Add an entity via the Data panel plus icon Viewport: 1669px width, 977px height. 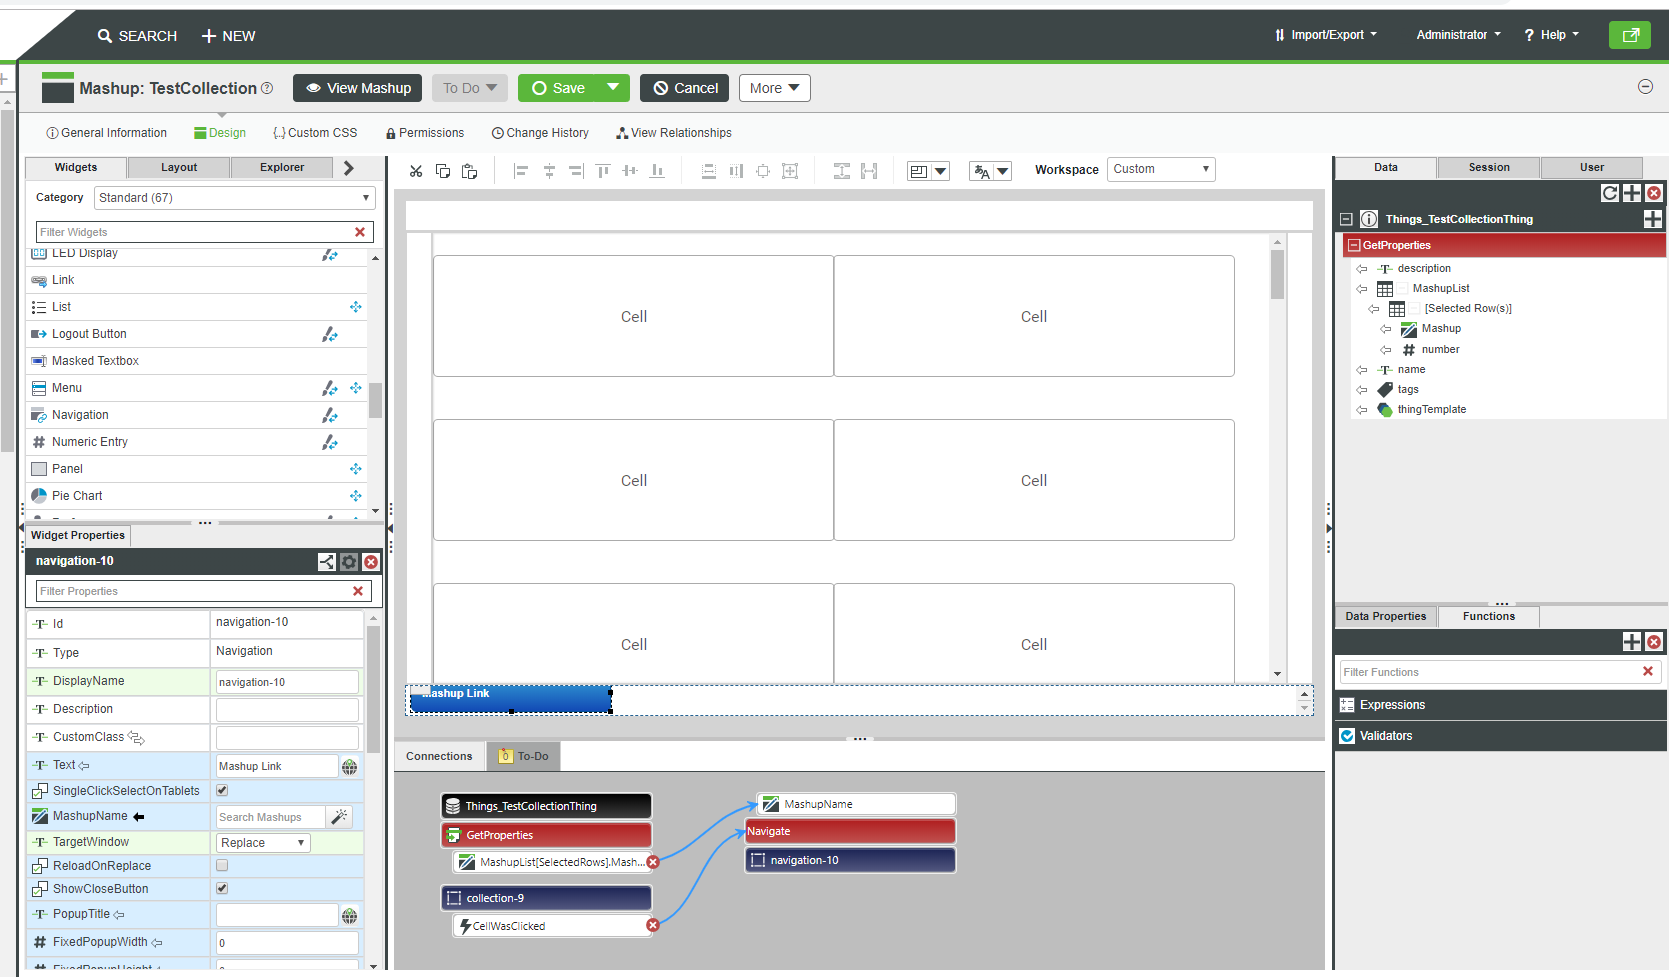pyautogui.click(x=1632, y=193)
